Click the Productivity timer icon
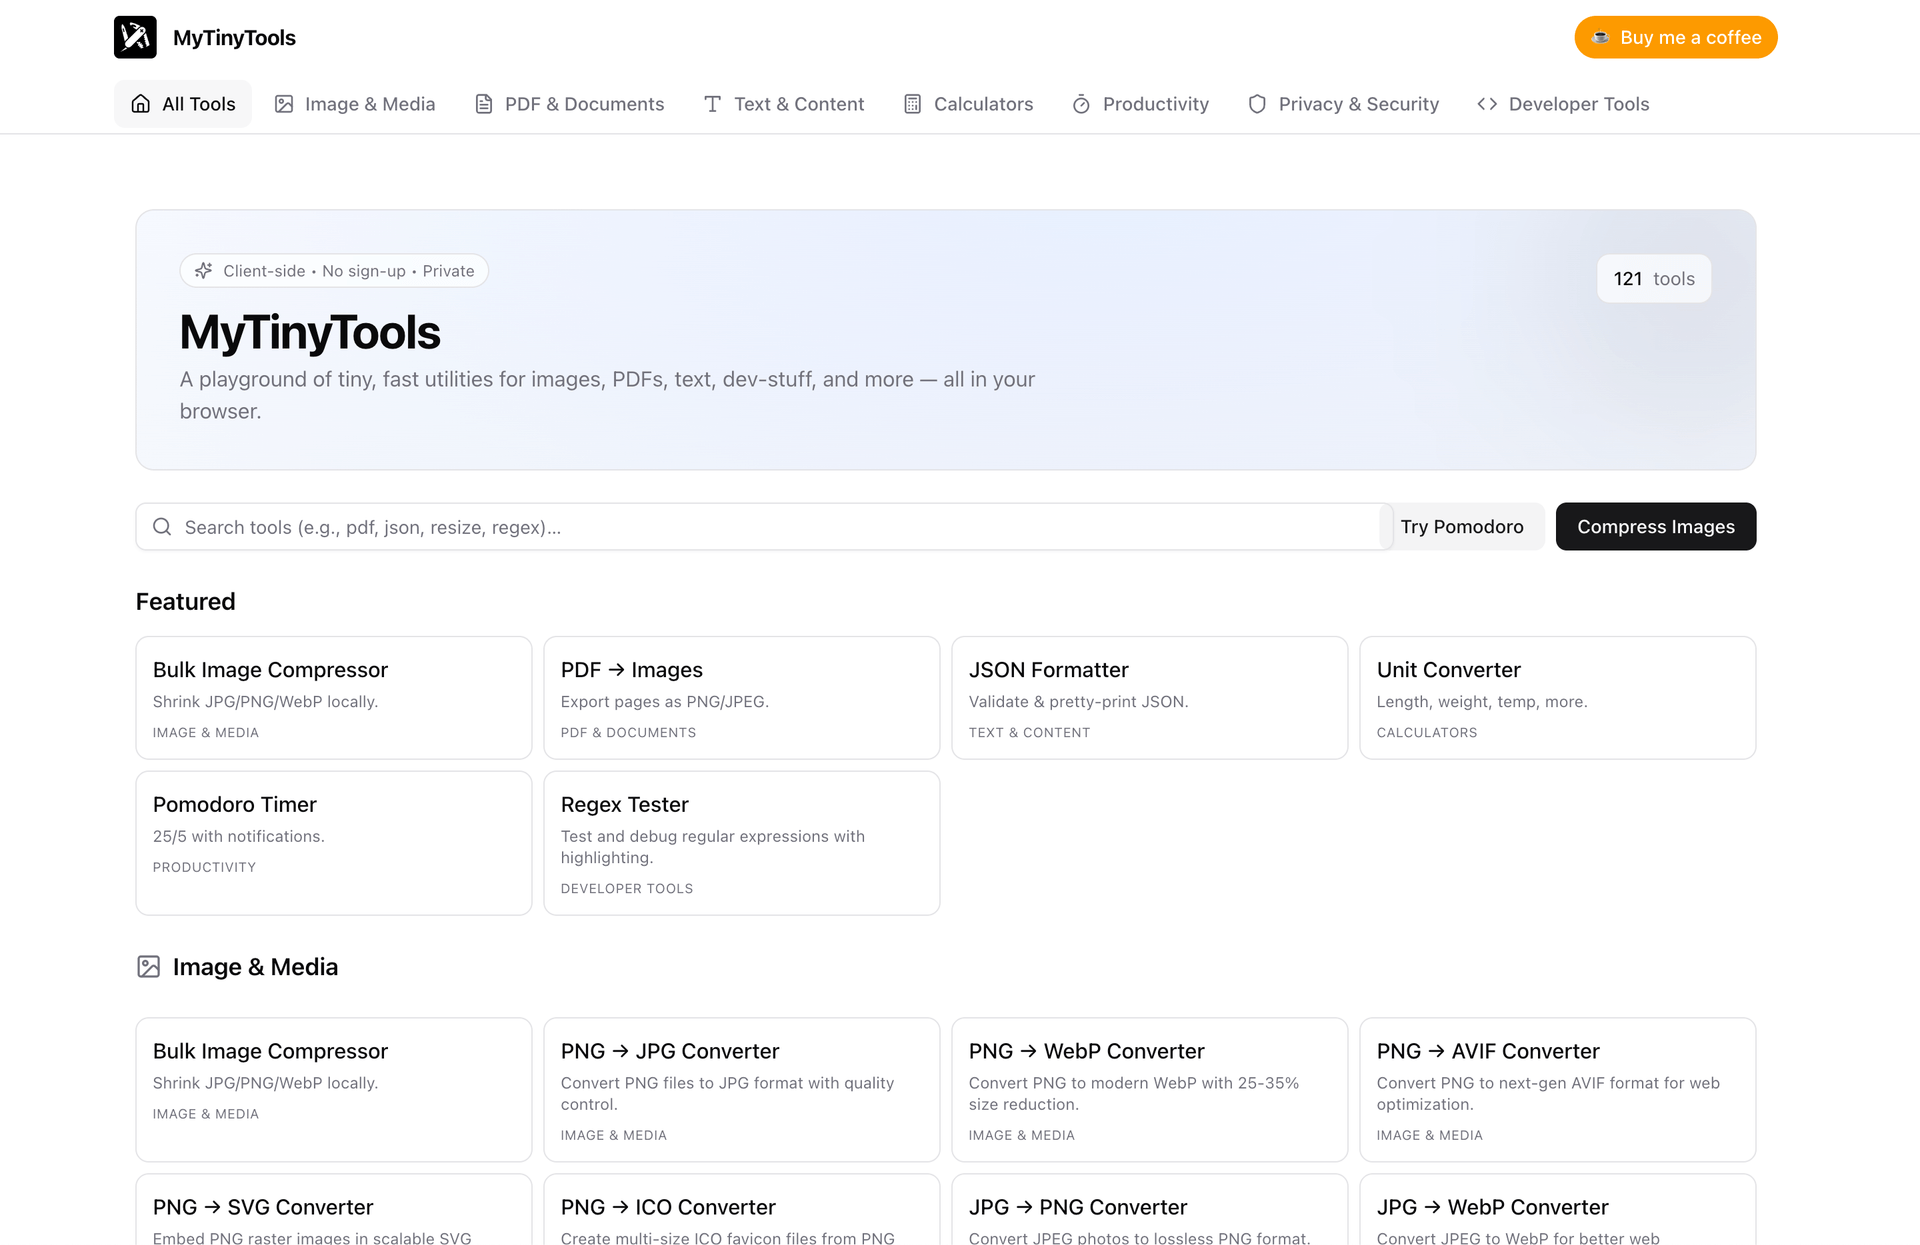Screen dimensions: 1920x1245 1081,104
